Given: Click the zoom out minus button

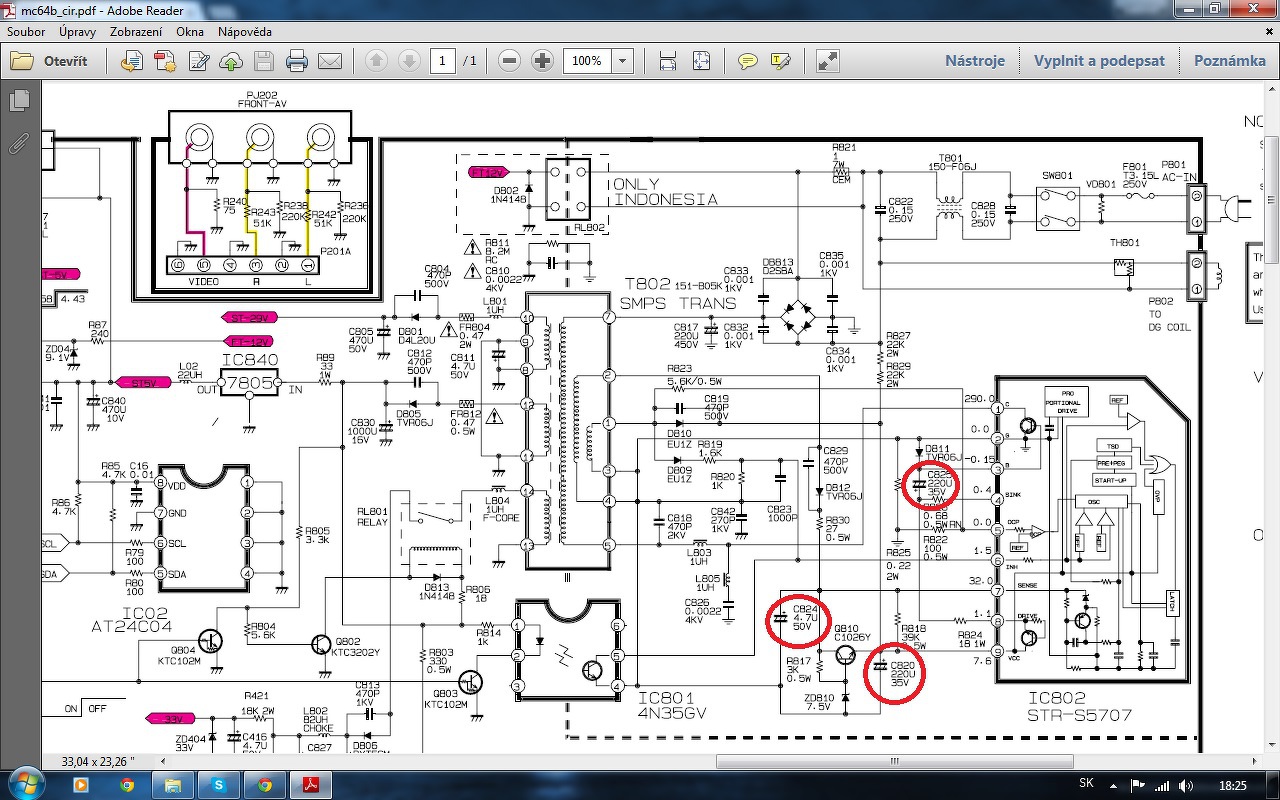Looking at the screenshot, I should [x=509, y=61].
